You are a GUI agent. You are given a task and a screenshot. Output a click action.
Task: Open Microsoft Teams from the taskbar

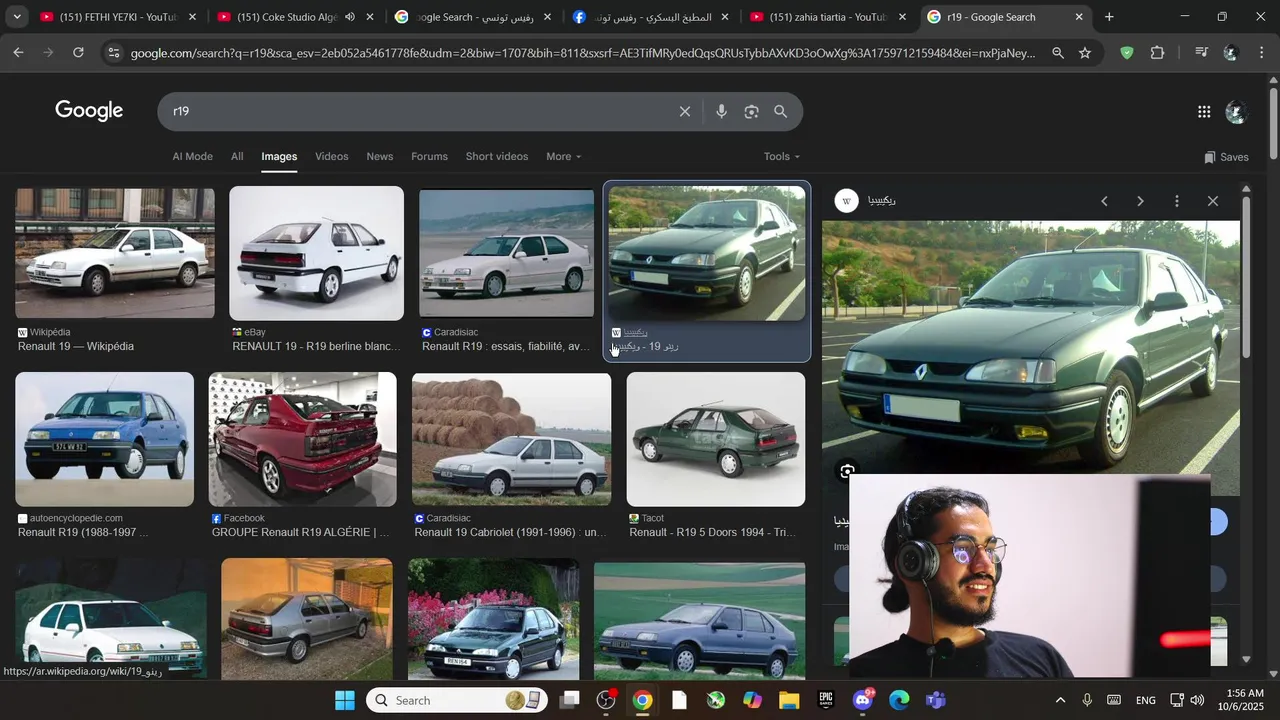[x=936, y=700]
